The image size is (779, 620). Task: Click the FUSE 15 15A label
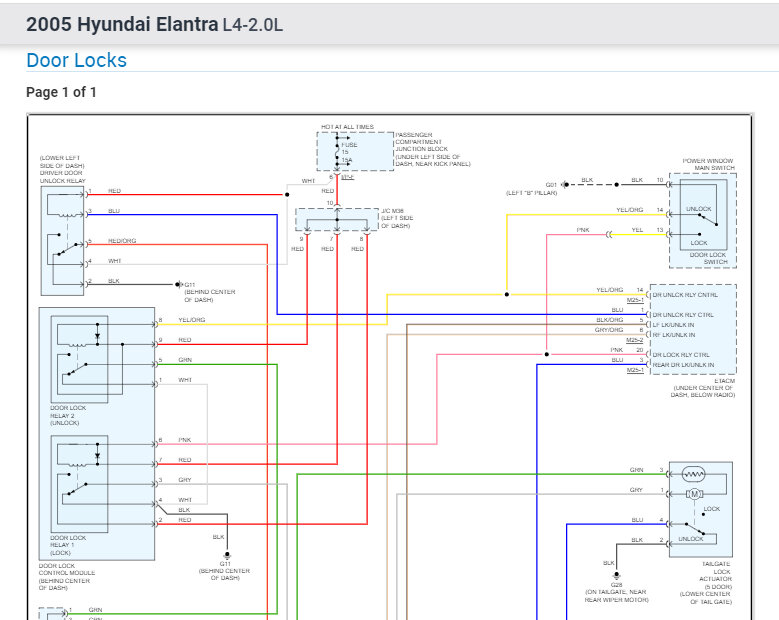click(x=349, y=152)
